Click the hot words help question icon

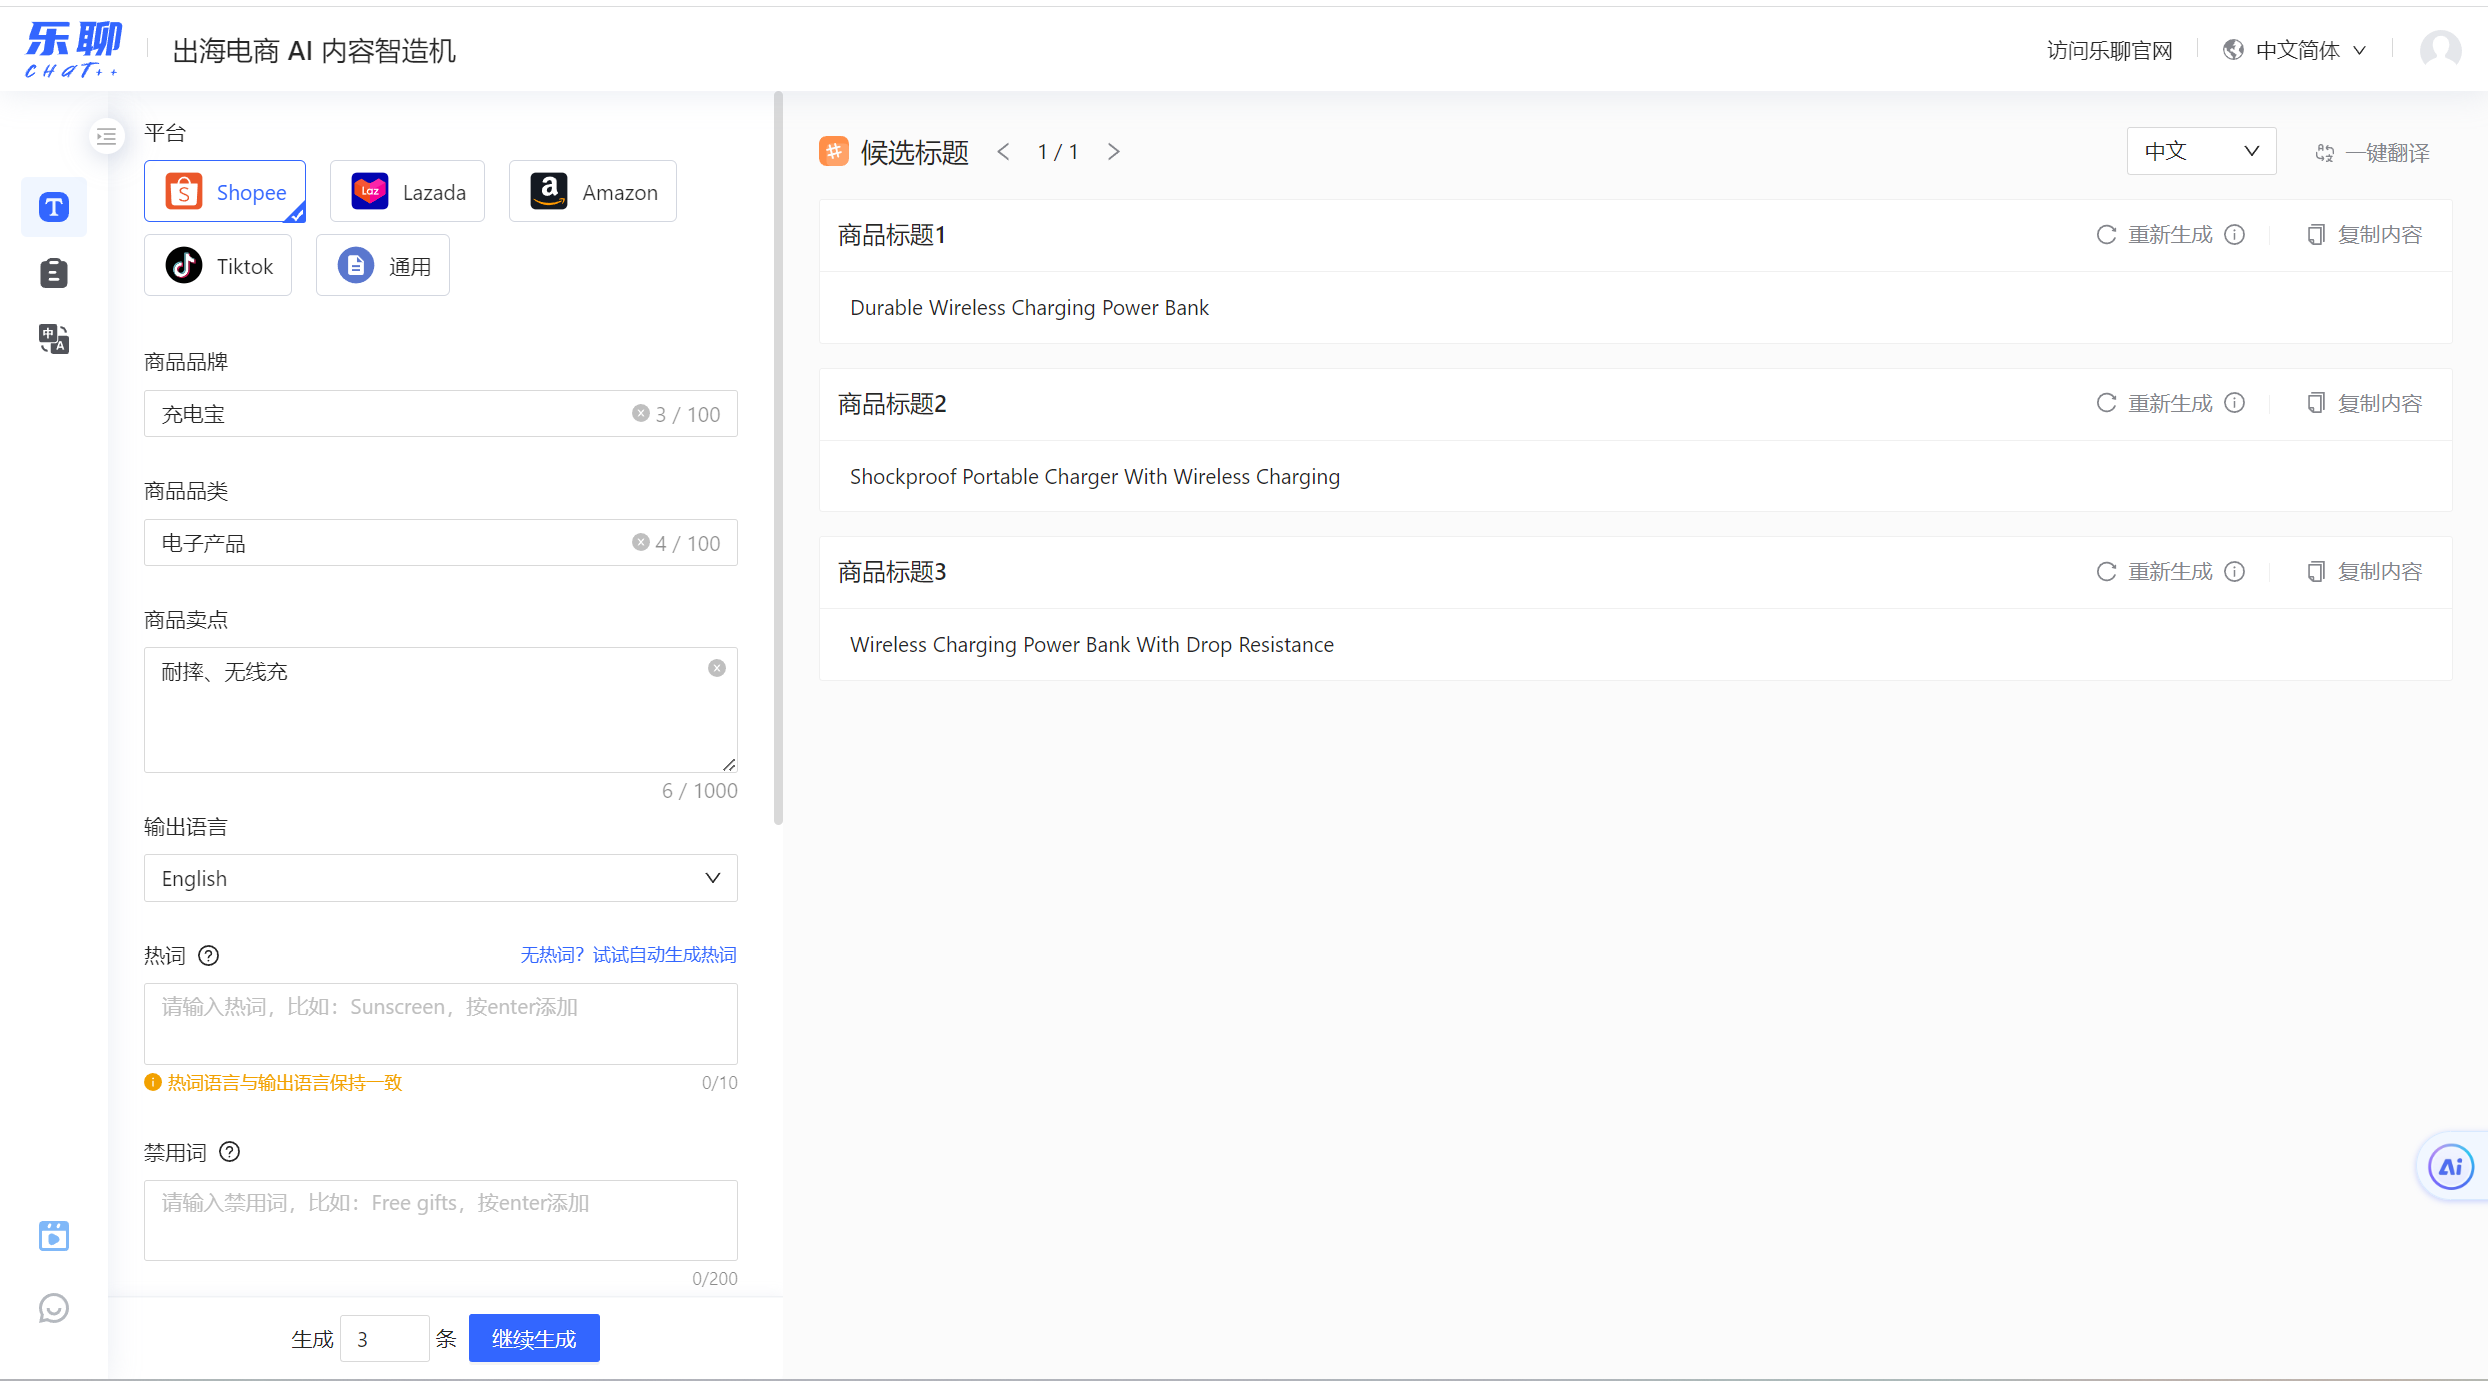coord(208,956)
